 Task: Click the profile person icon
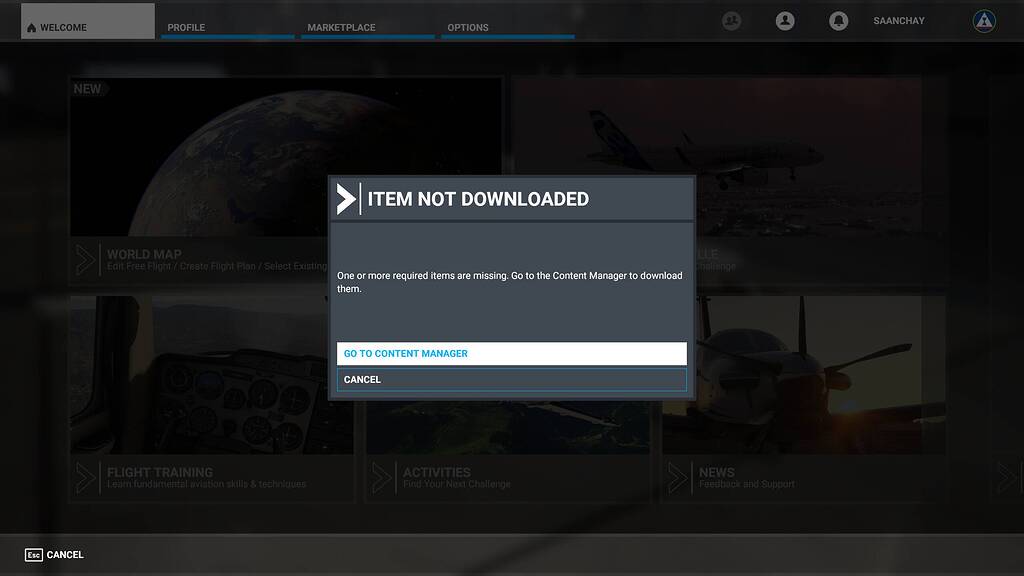tap(785, 20)
